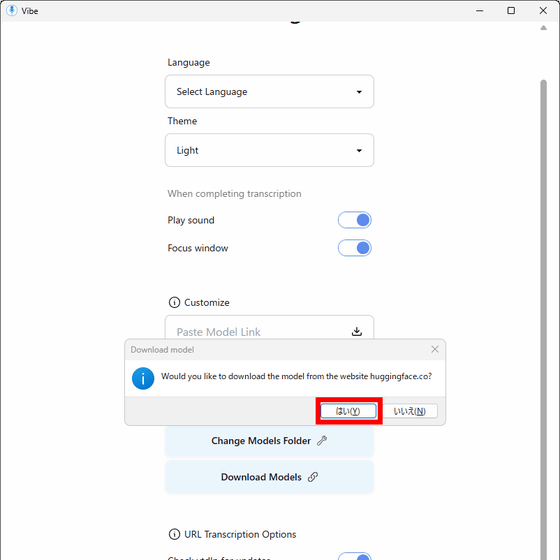The height and width of the screenshot is (560, 560).
Task: Click the Change Models Folder button
Action: coord(269,441)
